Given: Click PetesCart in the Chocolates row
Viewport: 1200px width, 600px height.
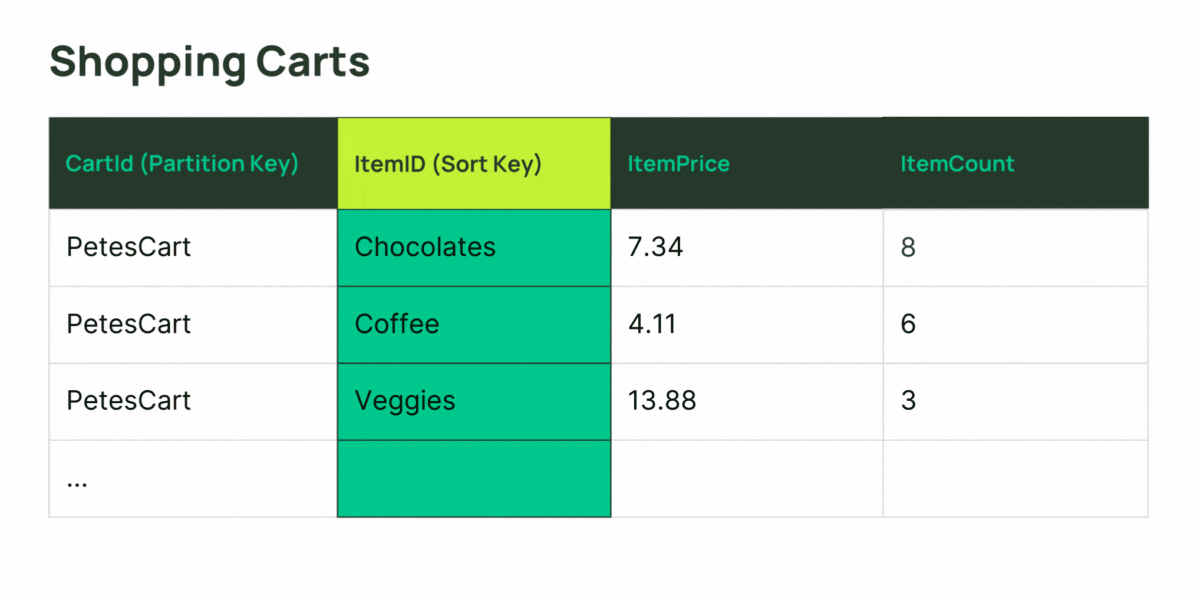Looking at the screenshot, I should click(x=193, y=248).
